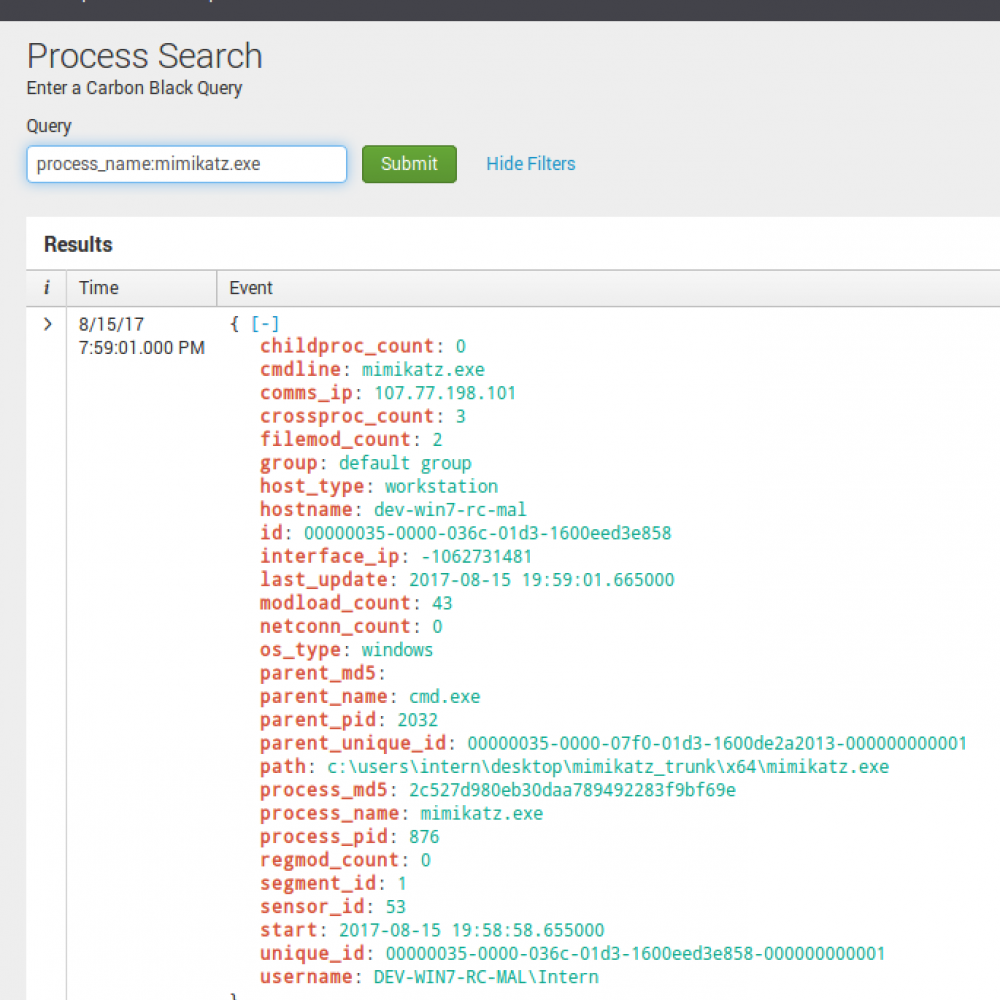Click the os_type value windows
The height and width of the screenshot is (1000, 1000).
[x=397, y=650]
